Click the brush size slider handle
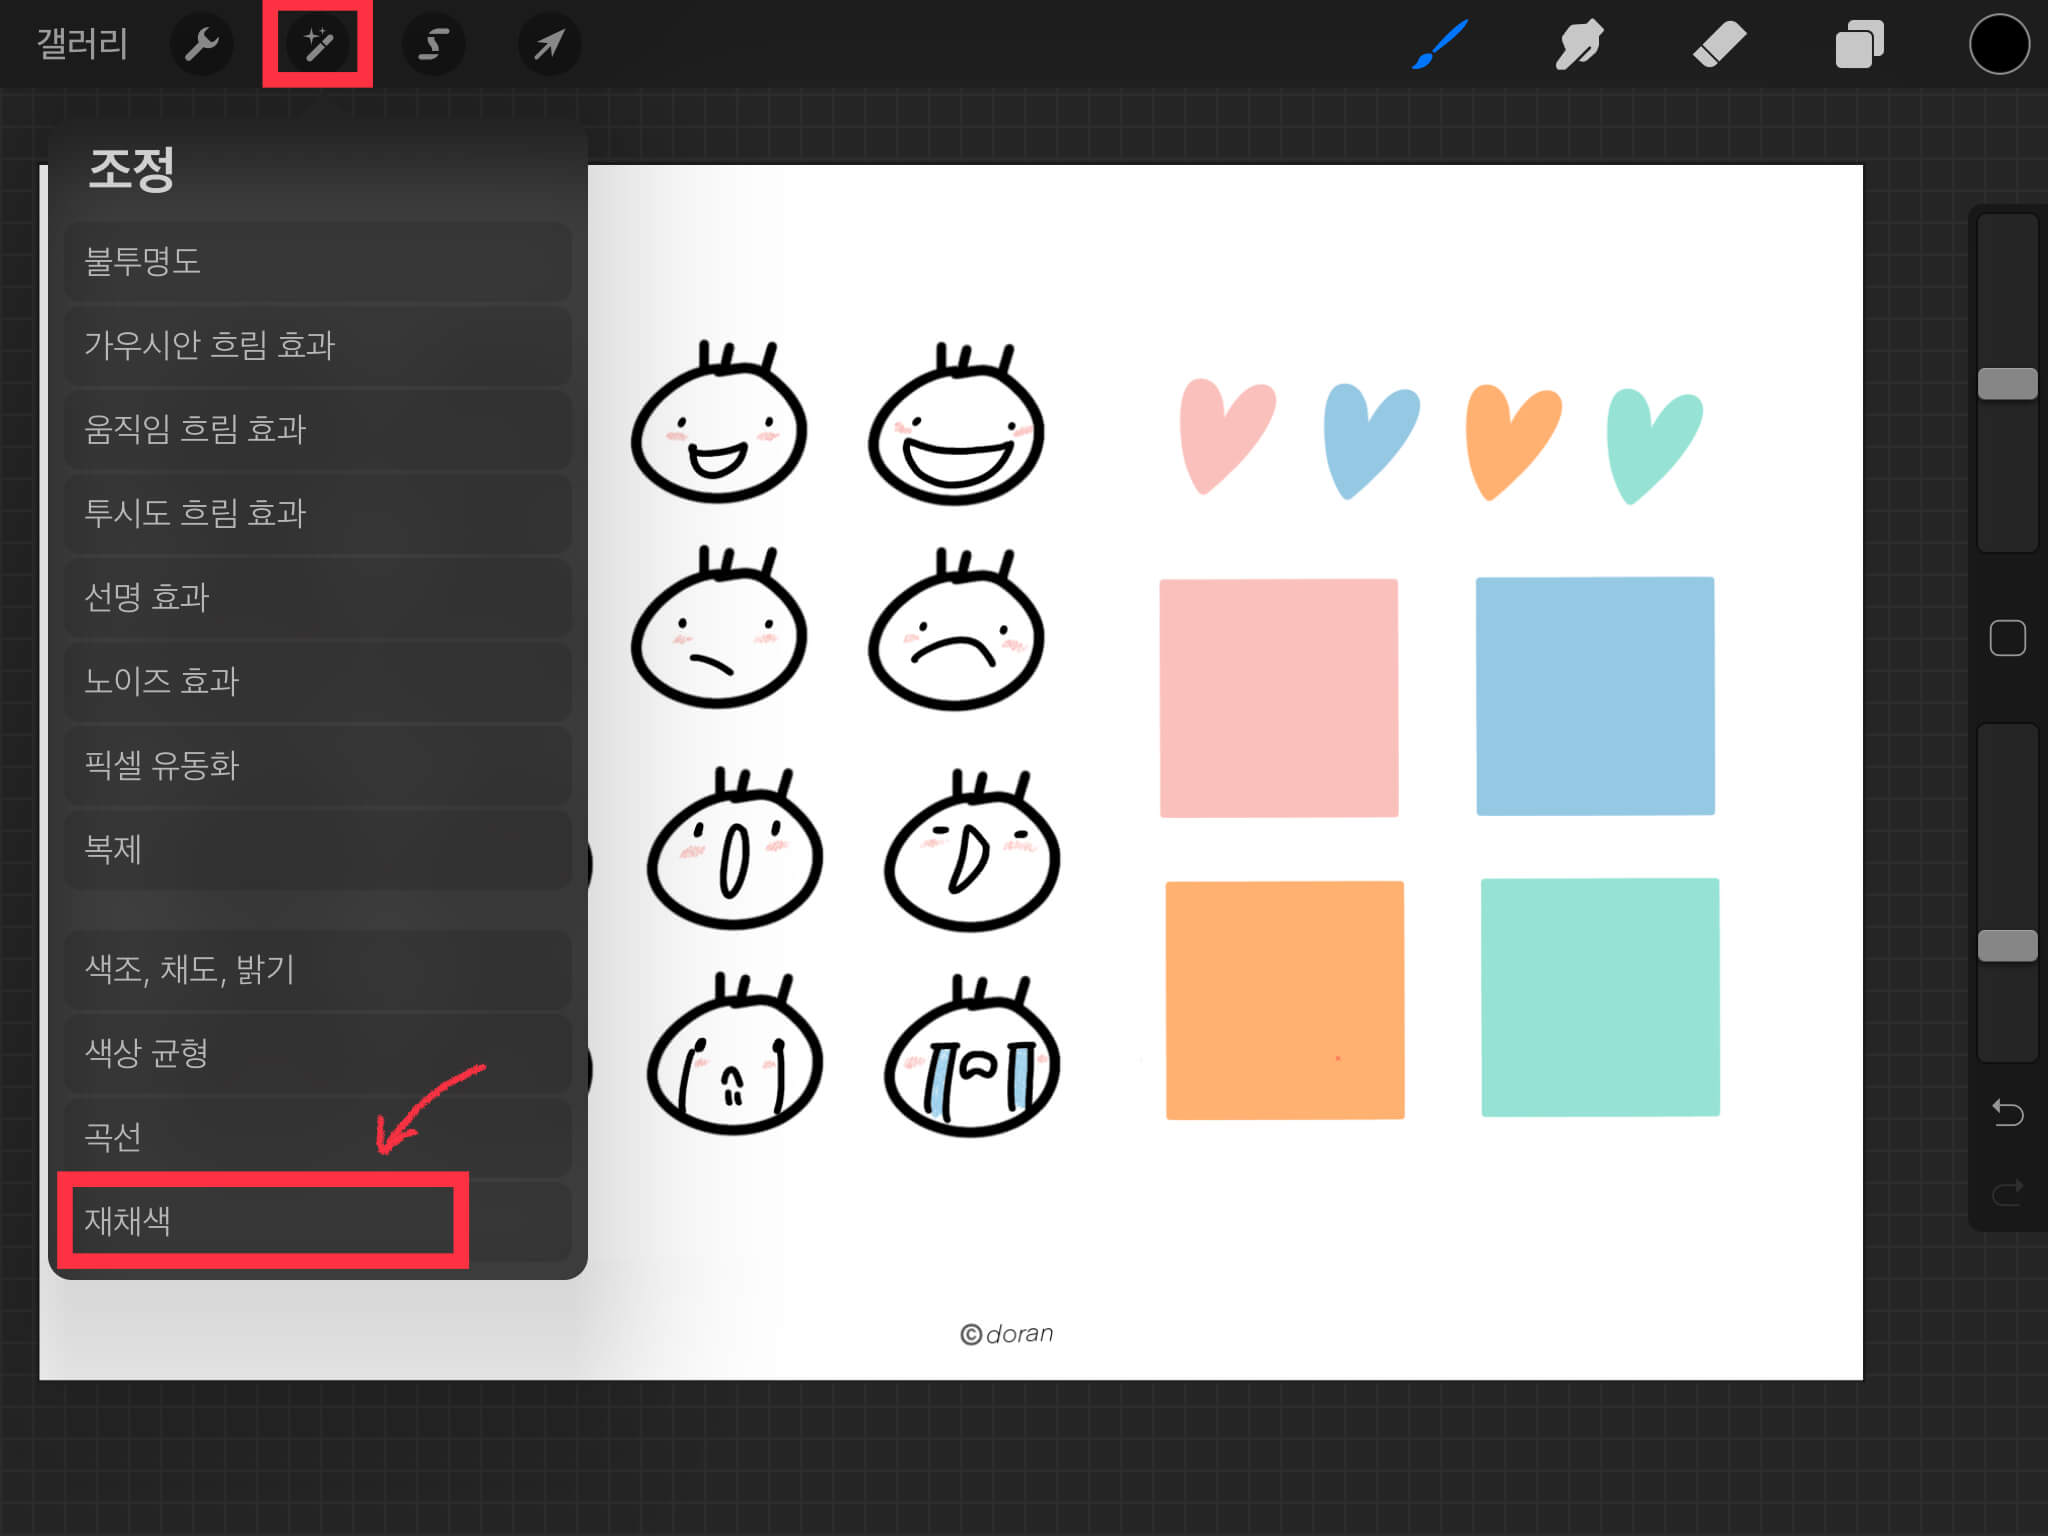The width and height of the screenshot is (2048, 1536). click(2007, 384)
